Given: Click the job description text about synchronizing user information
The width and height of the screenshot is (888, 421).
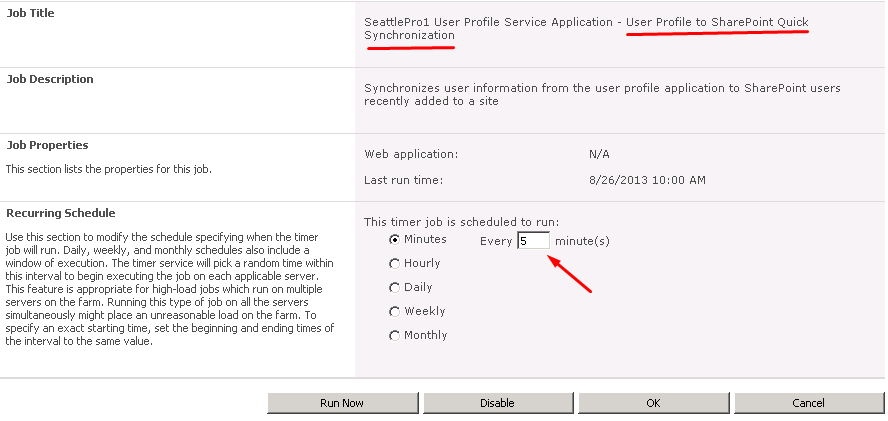Looking at the screenshot, I should pyautogui.click(x=603, y=95).
